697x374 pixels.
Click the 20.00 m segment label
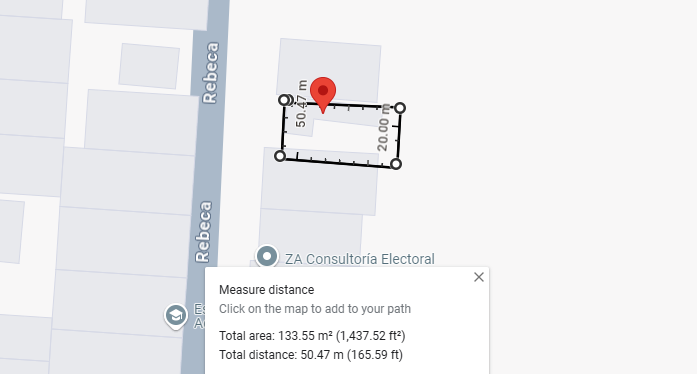click(384, 127)
